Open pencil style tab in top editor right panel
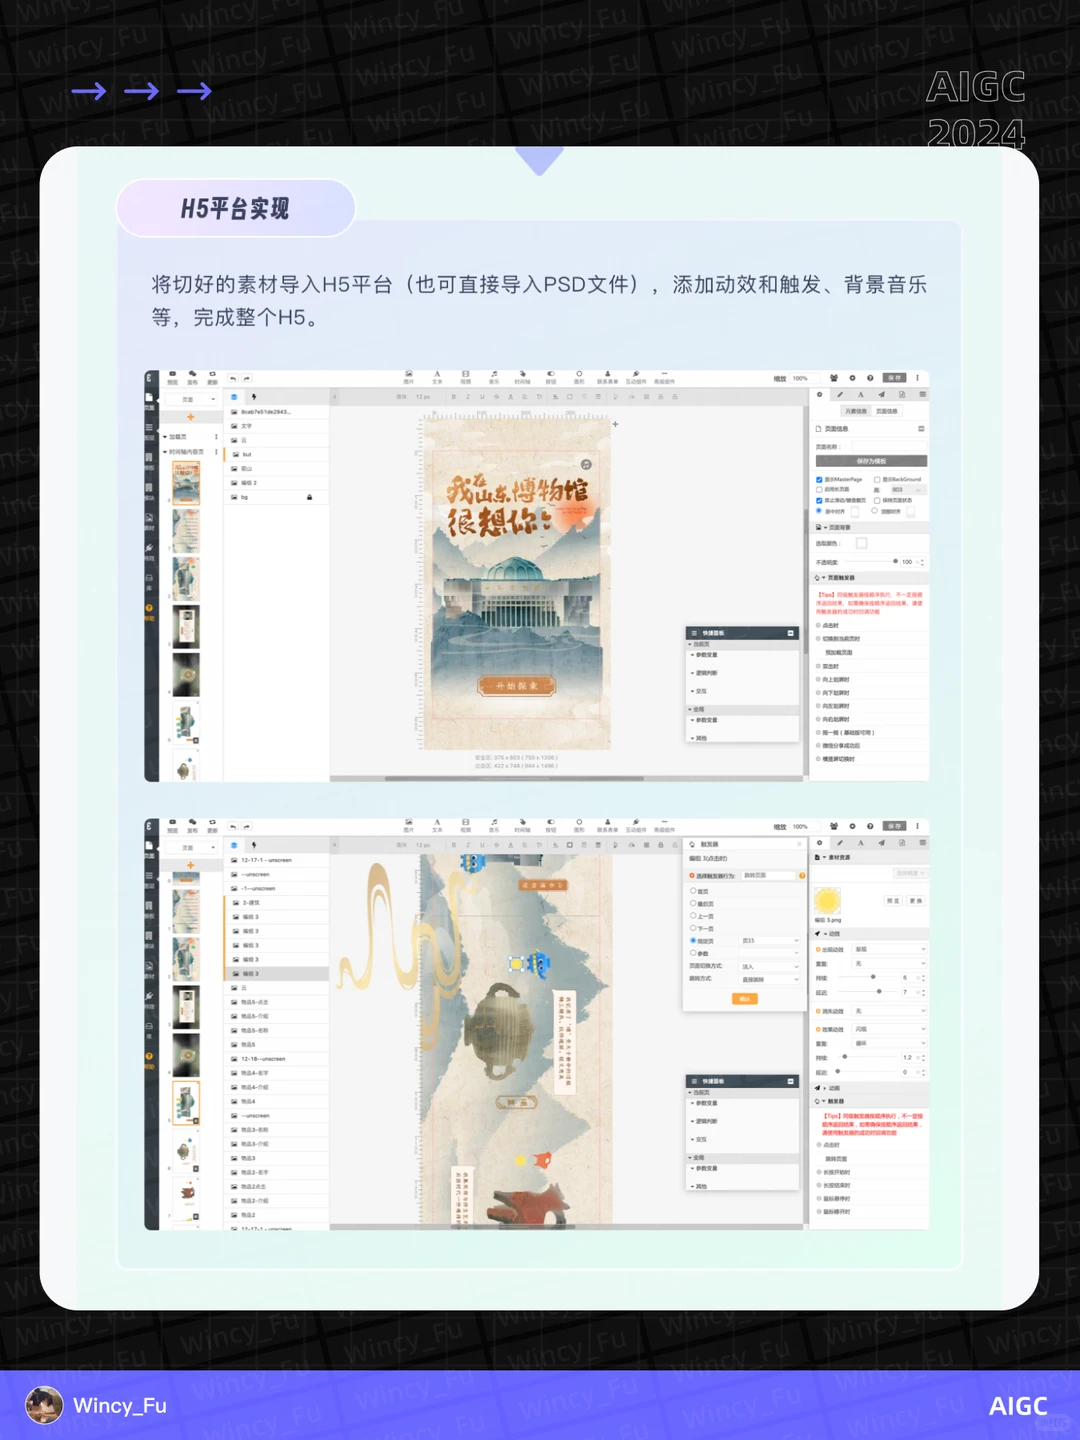 (x=840, y=395)
